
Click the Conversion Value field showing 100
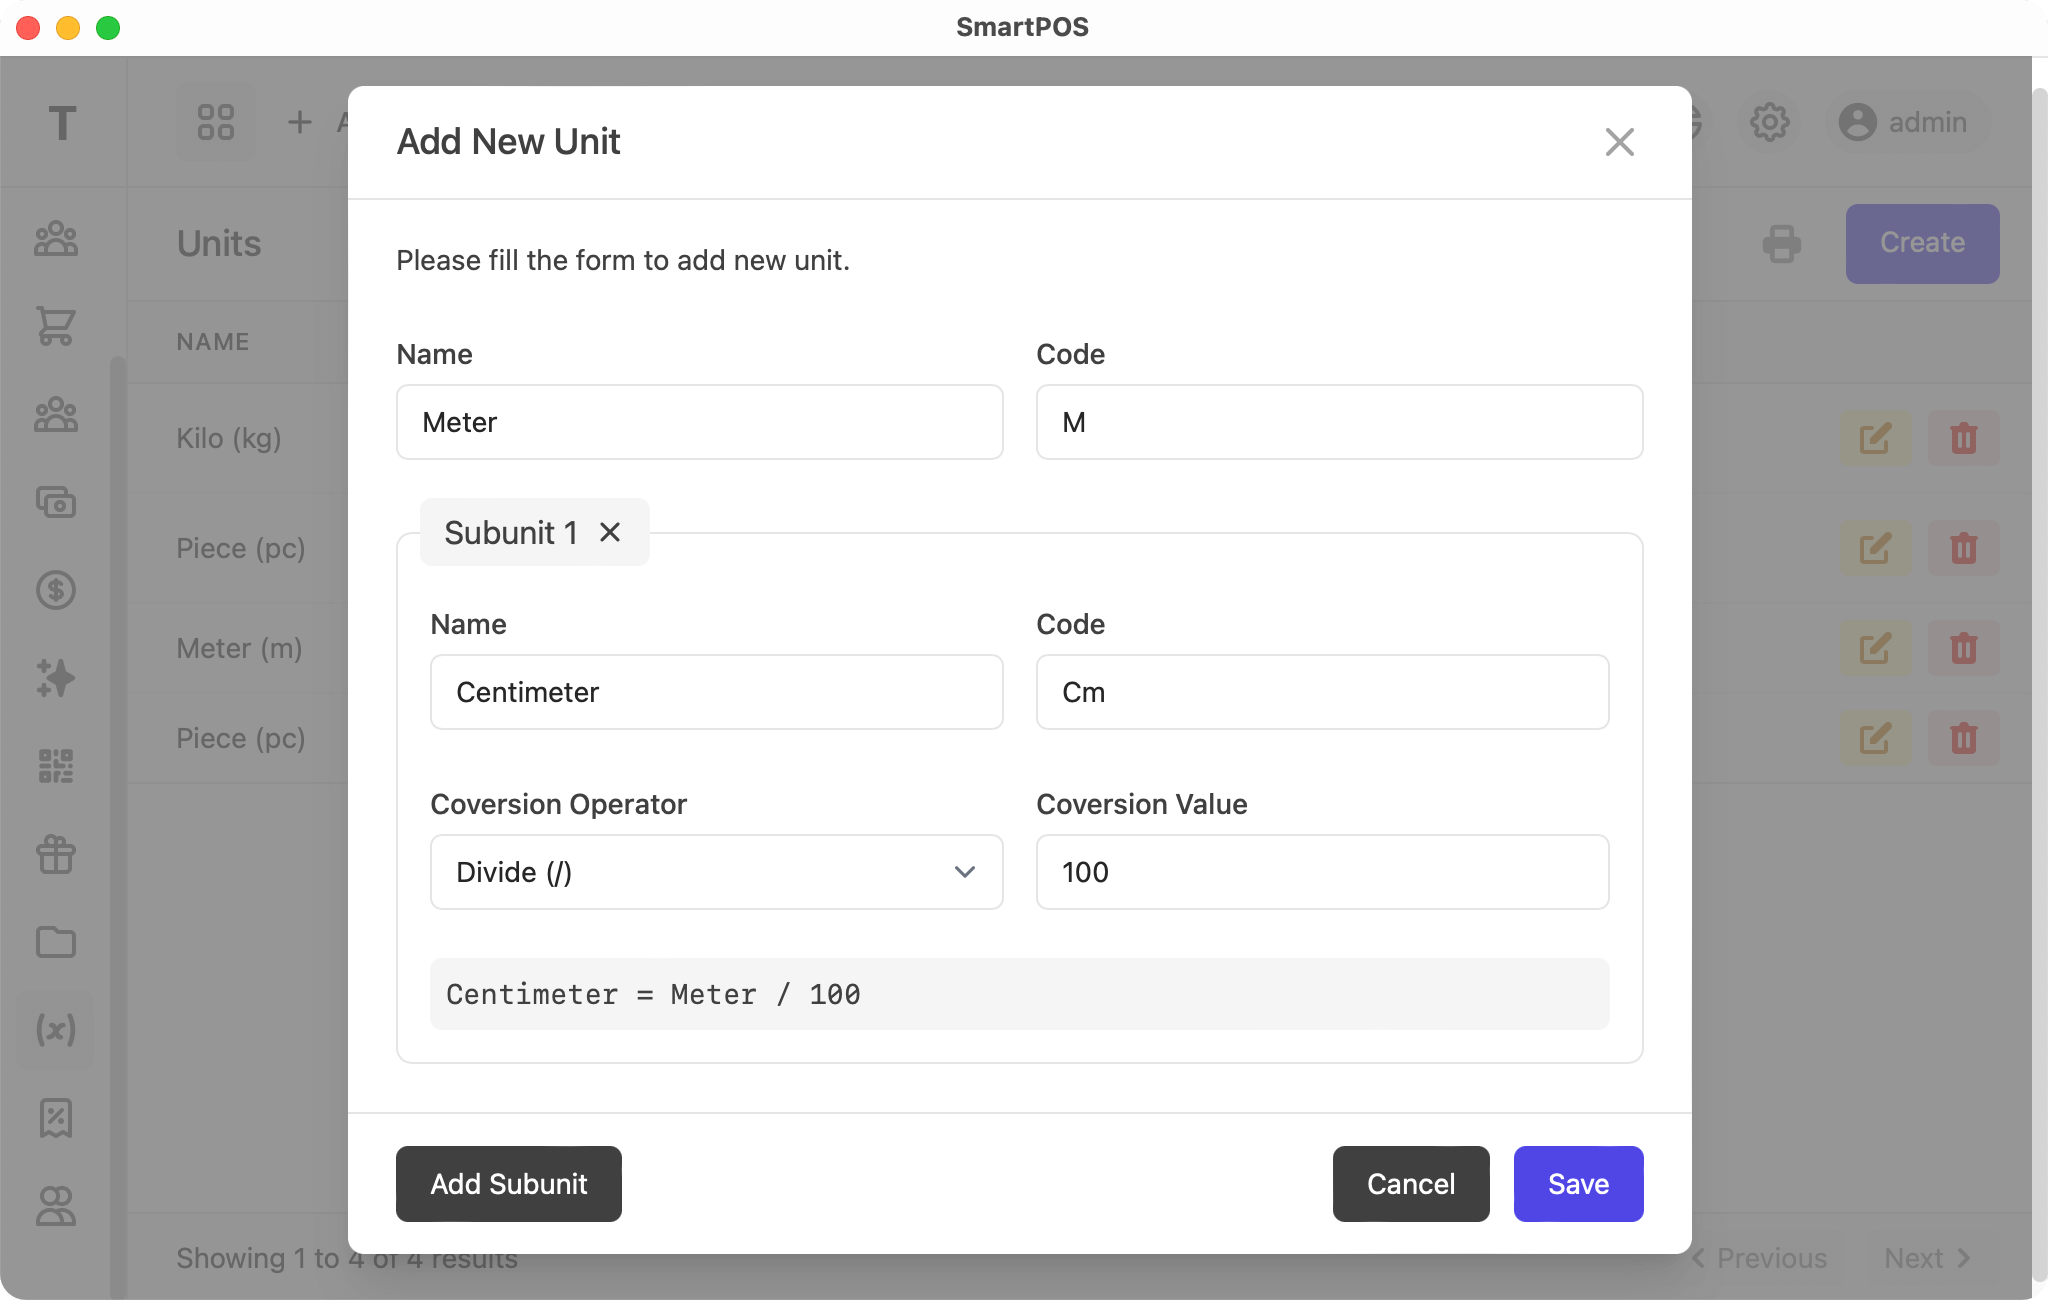1321,872
